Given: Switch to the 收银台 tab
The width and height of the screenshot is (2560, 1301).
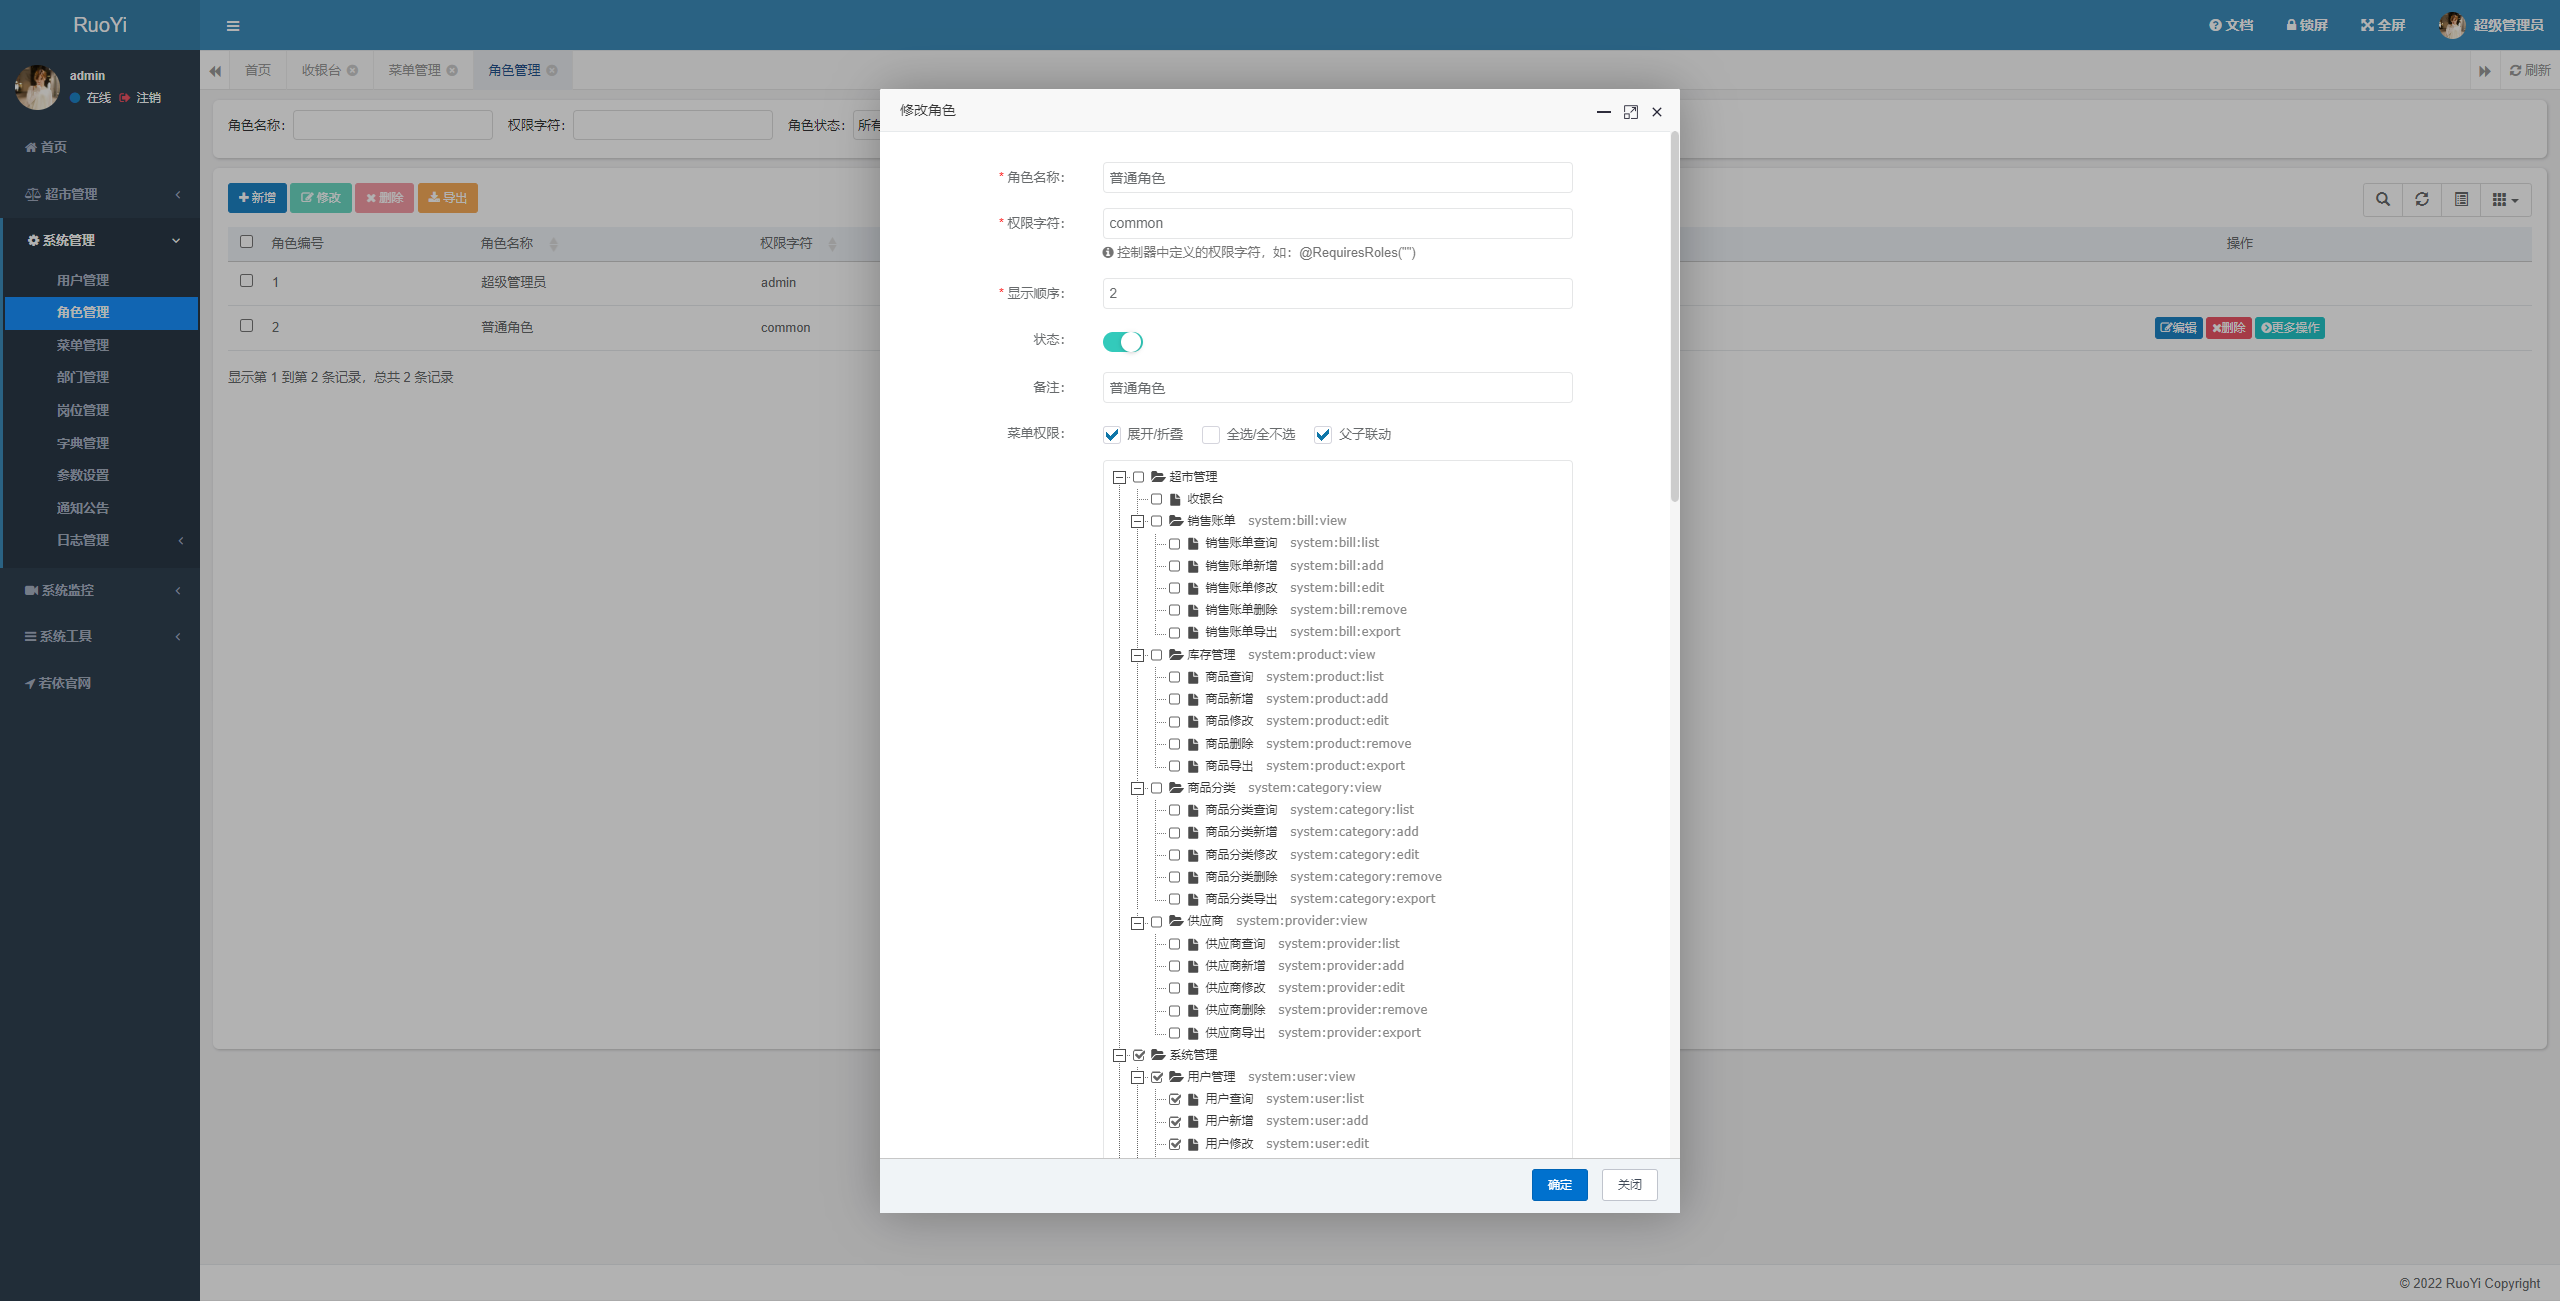Looking at the screenshot, I should click(x=322, y=70).
